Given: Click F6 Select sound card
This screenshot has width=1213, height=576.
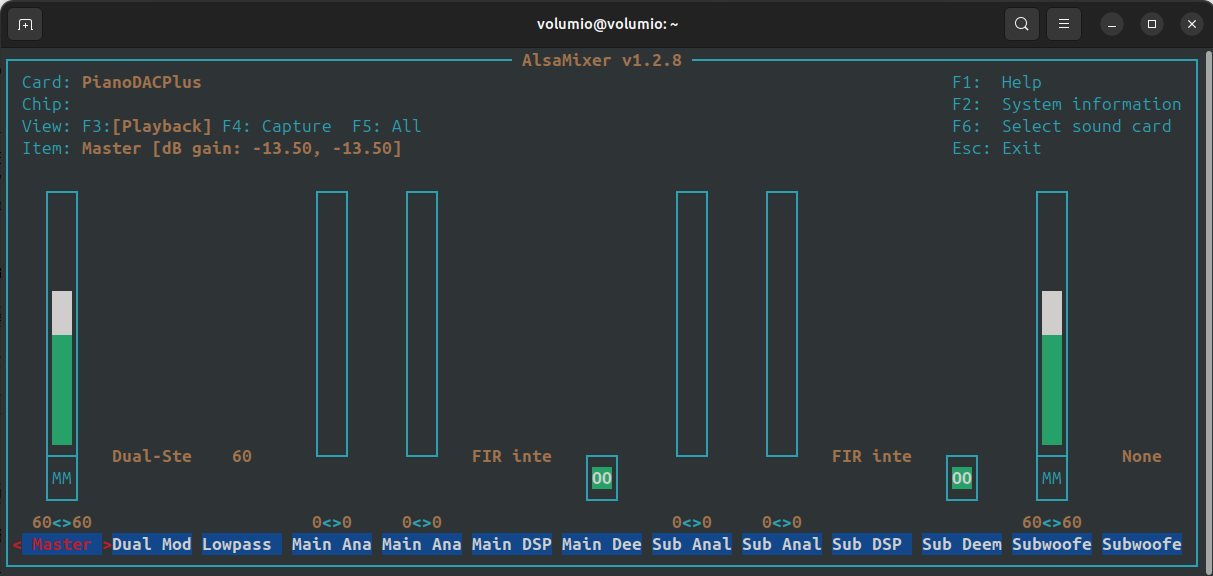Looking at the screenshot, I should click(x=1061, y=126).
